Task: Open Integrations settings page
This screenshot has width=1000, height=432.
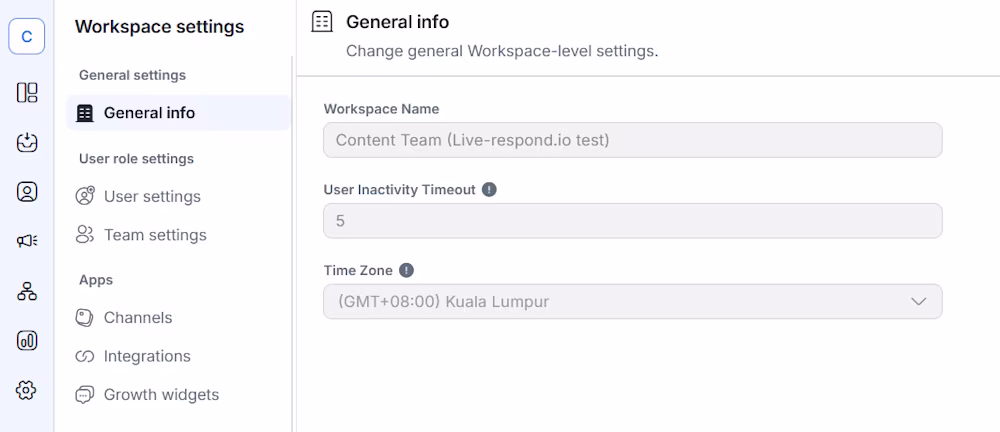Action: click(x=147, y=356)
